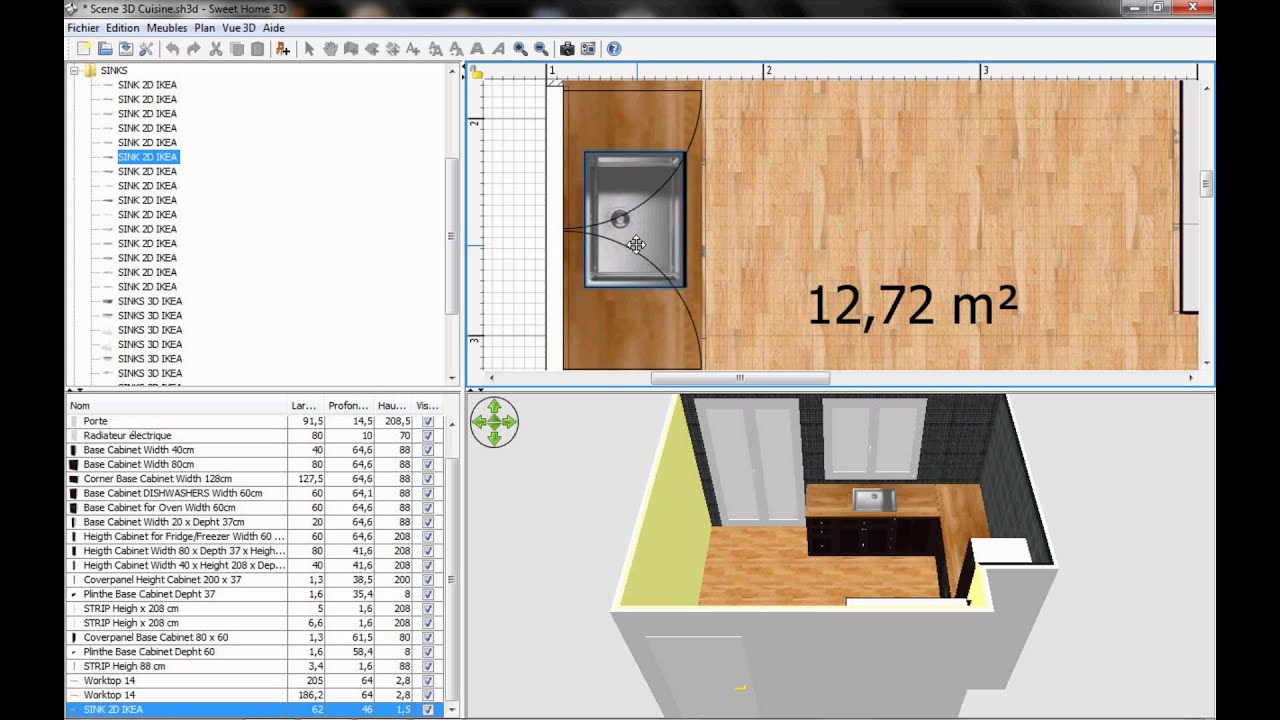Choose the Select arrow tool

click(309, 49)
